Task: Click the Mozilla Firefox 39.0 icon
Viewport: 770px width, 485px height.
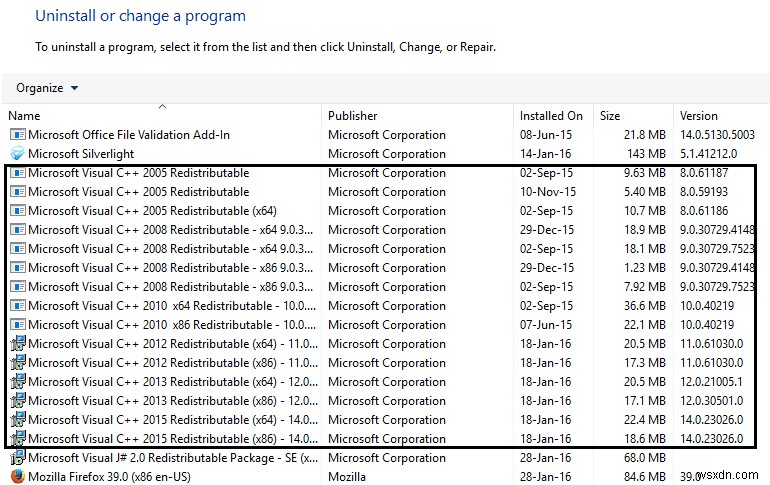Action: point(18,477)
